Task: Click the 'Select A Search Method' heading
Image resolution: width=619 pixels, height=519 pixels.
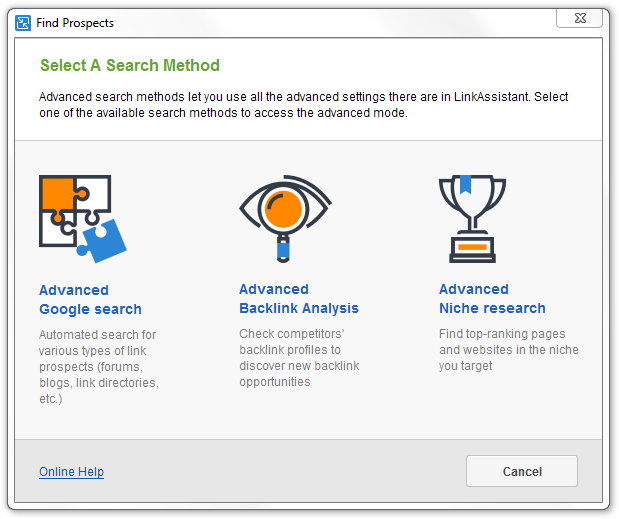Action: [x=130, y=66]
